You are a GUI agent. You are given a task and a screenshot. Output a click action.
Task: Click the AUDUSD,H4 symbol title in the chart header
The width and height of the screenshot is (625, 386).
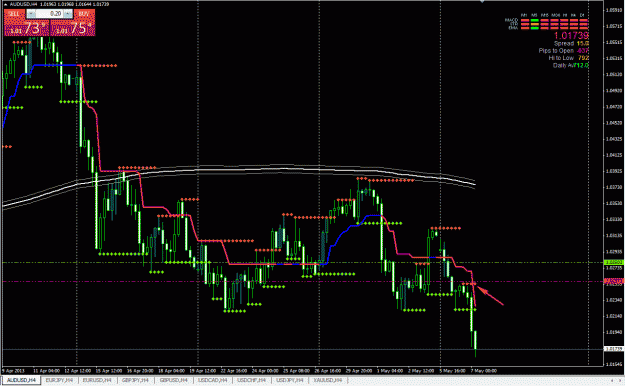pyautogui.click(x=23, y=4)
